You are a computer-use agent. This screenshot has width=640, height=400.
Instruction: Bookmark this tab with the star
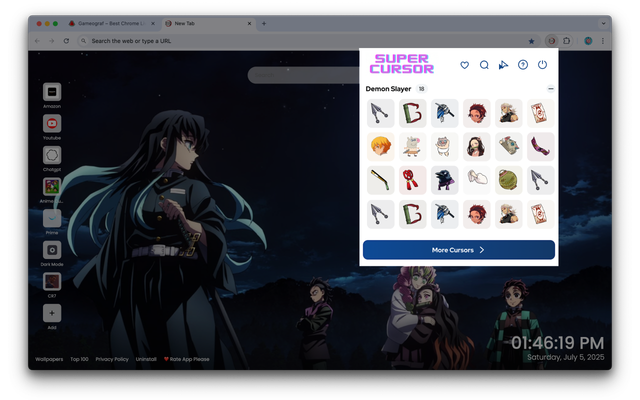(531, 41)
